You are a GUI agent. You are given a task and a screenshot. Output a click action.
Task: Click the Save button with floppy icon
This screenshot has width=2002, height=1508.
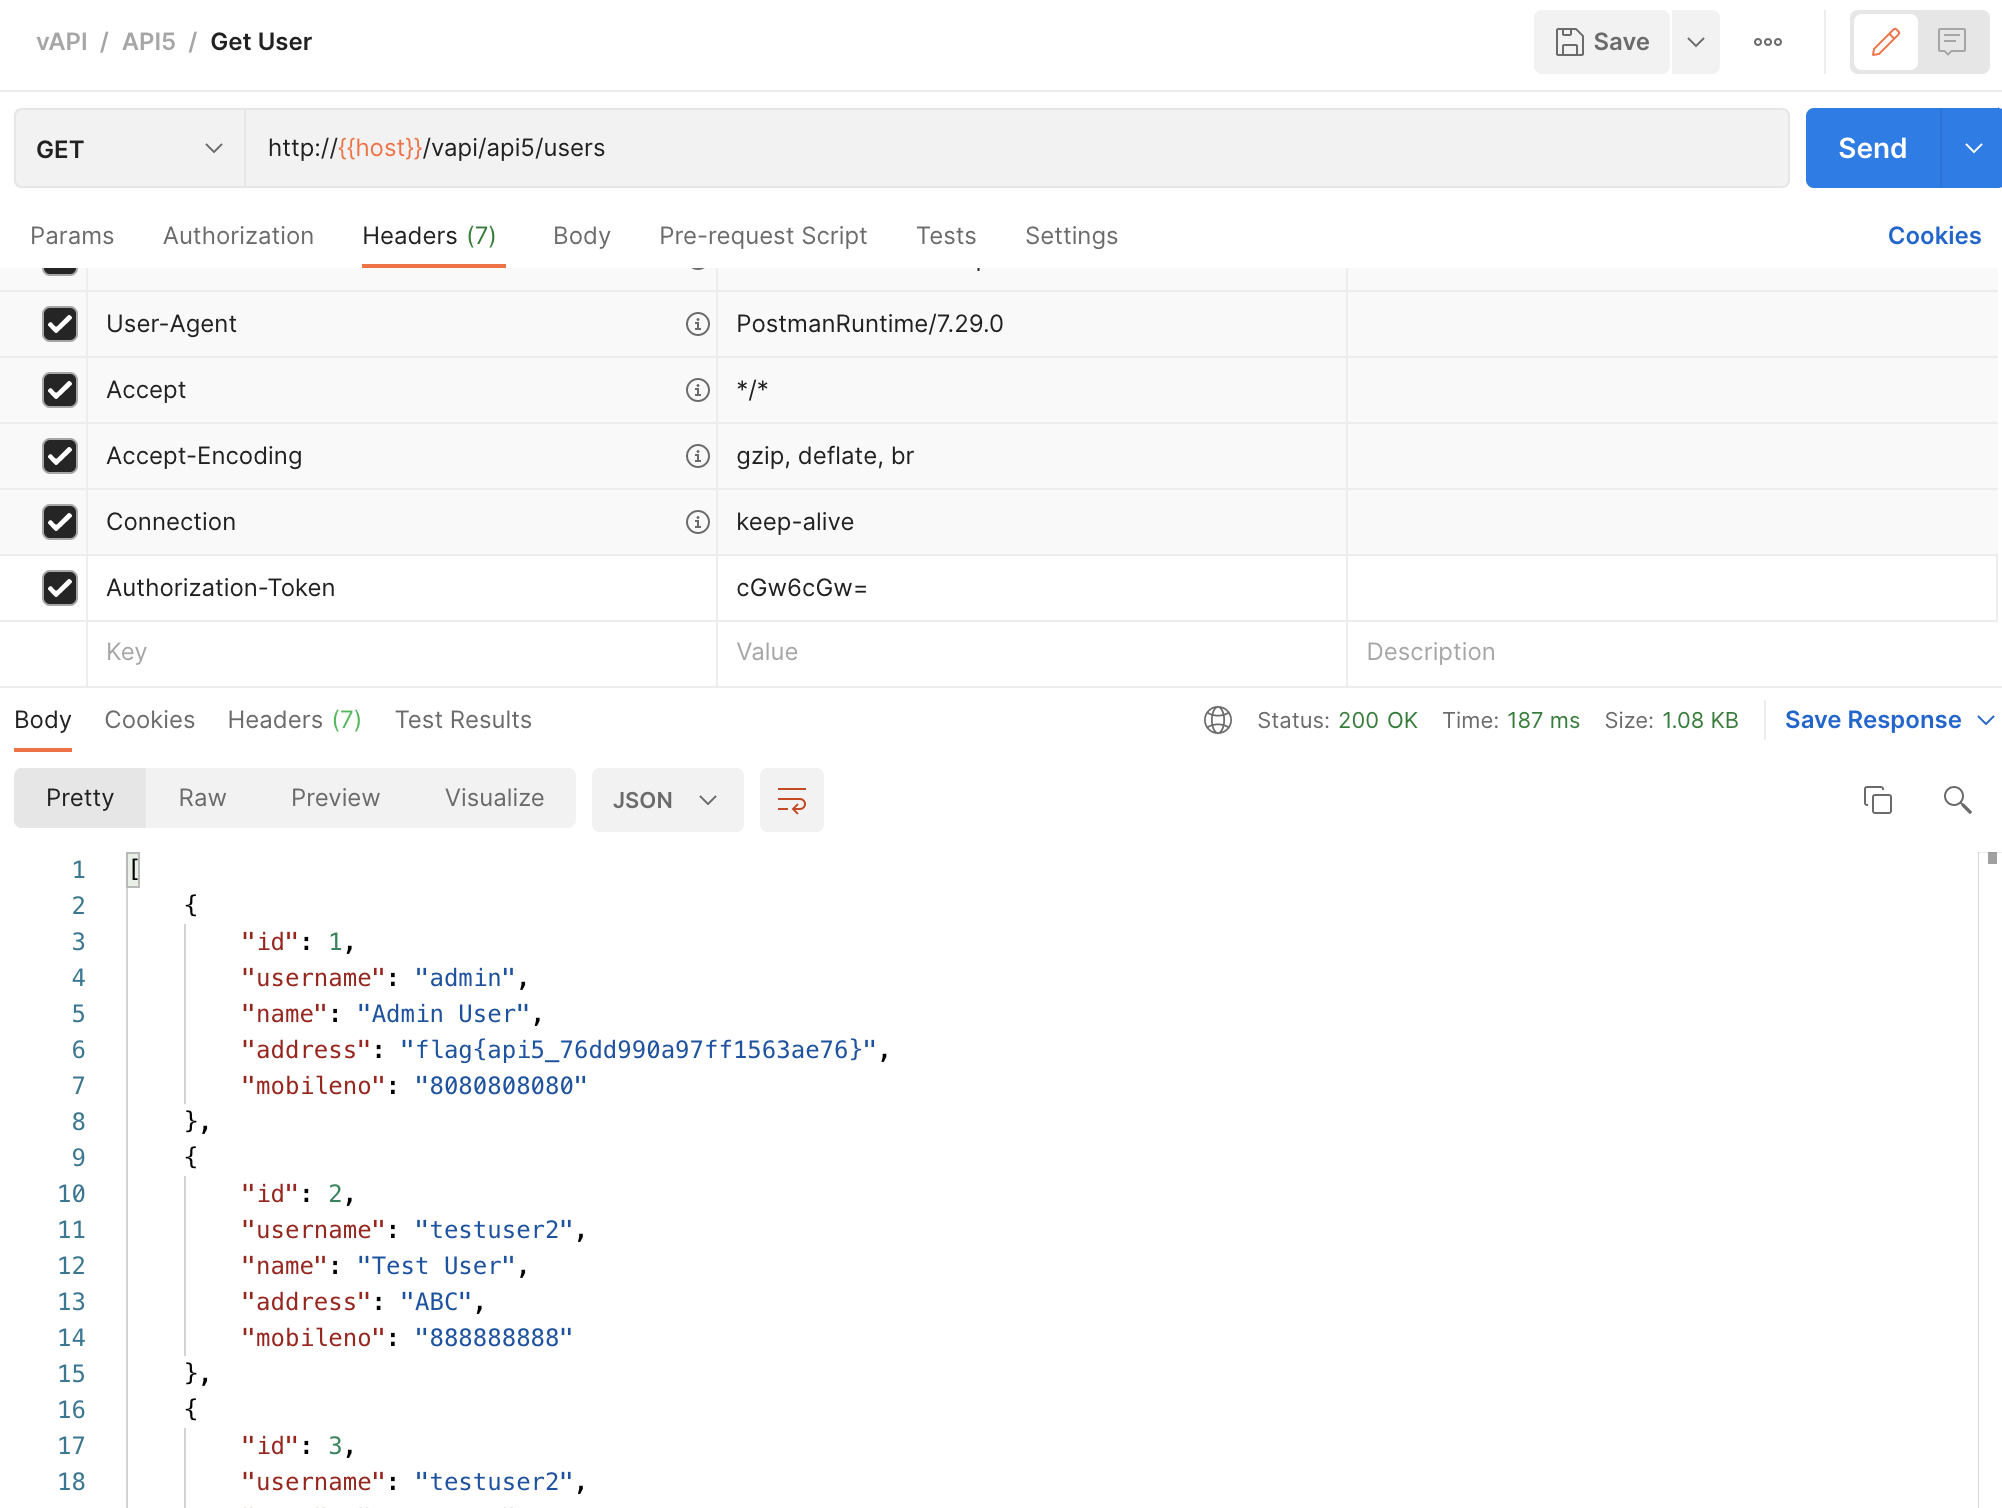click(1602, 42)
